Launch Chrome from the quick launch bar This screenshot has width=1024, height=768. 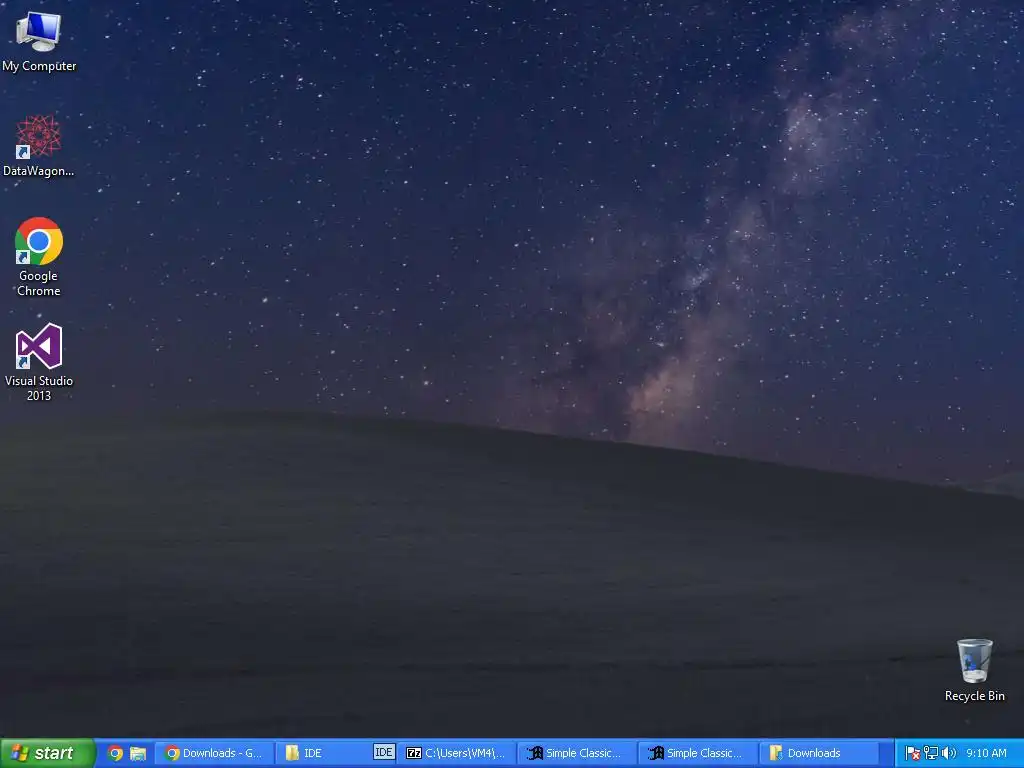116,753
